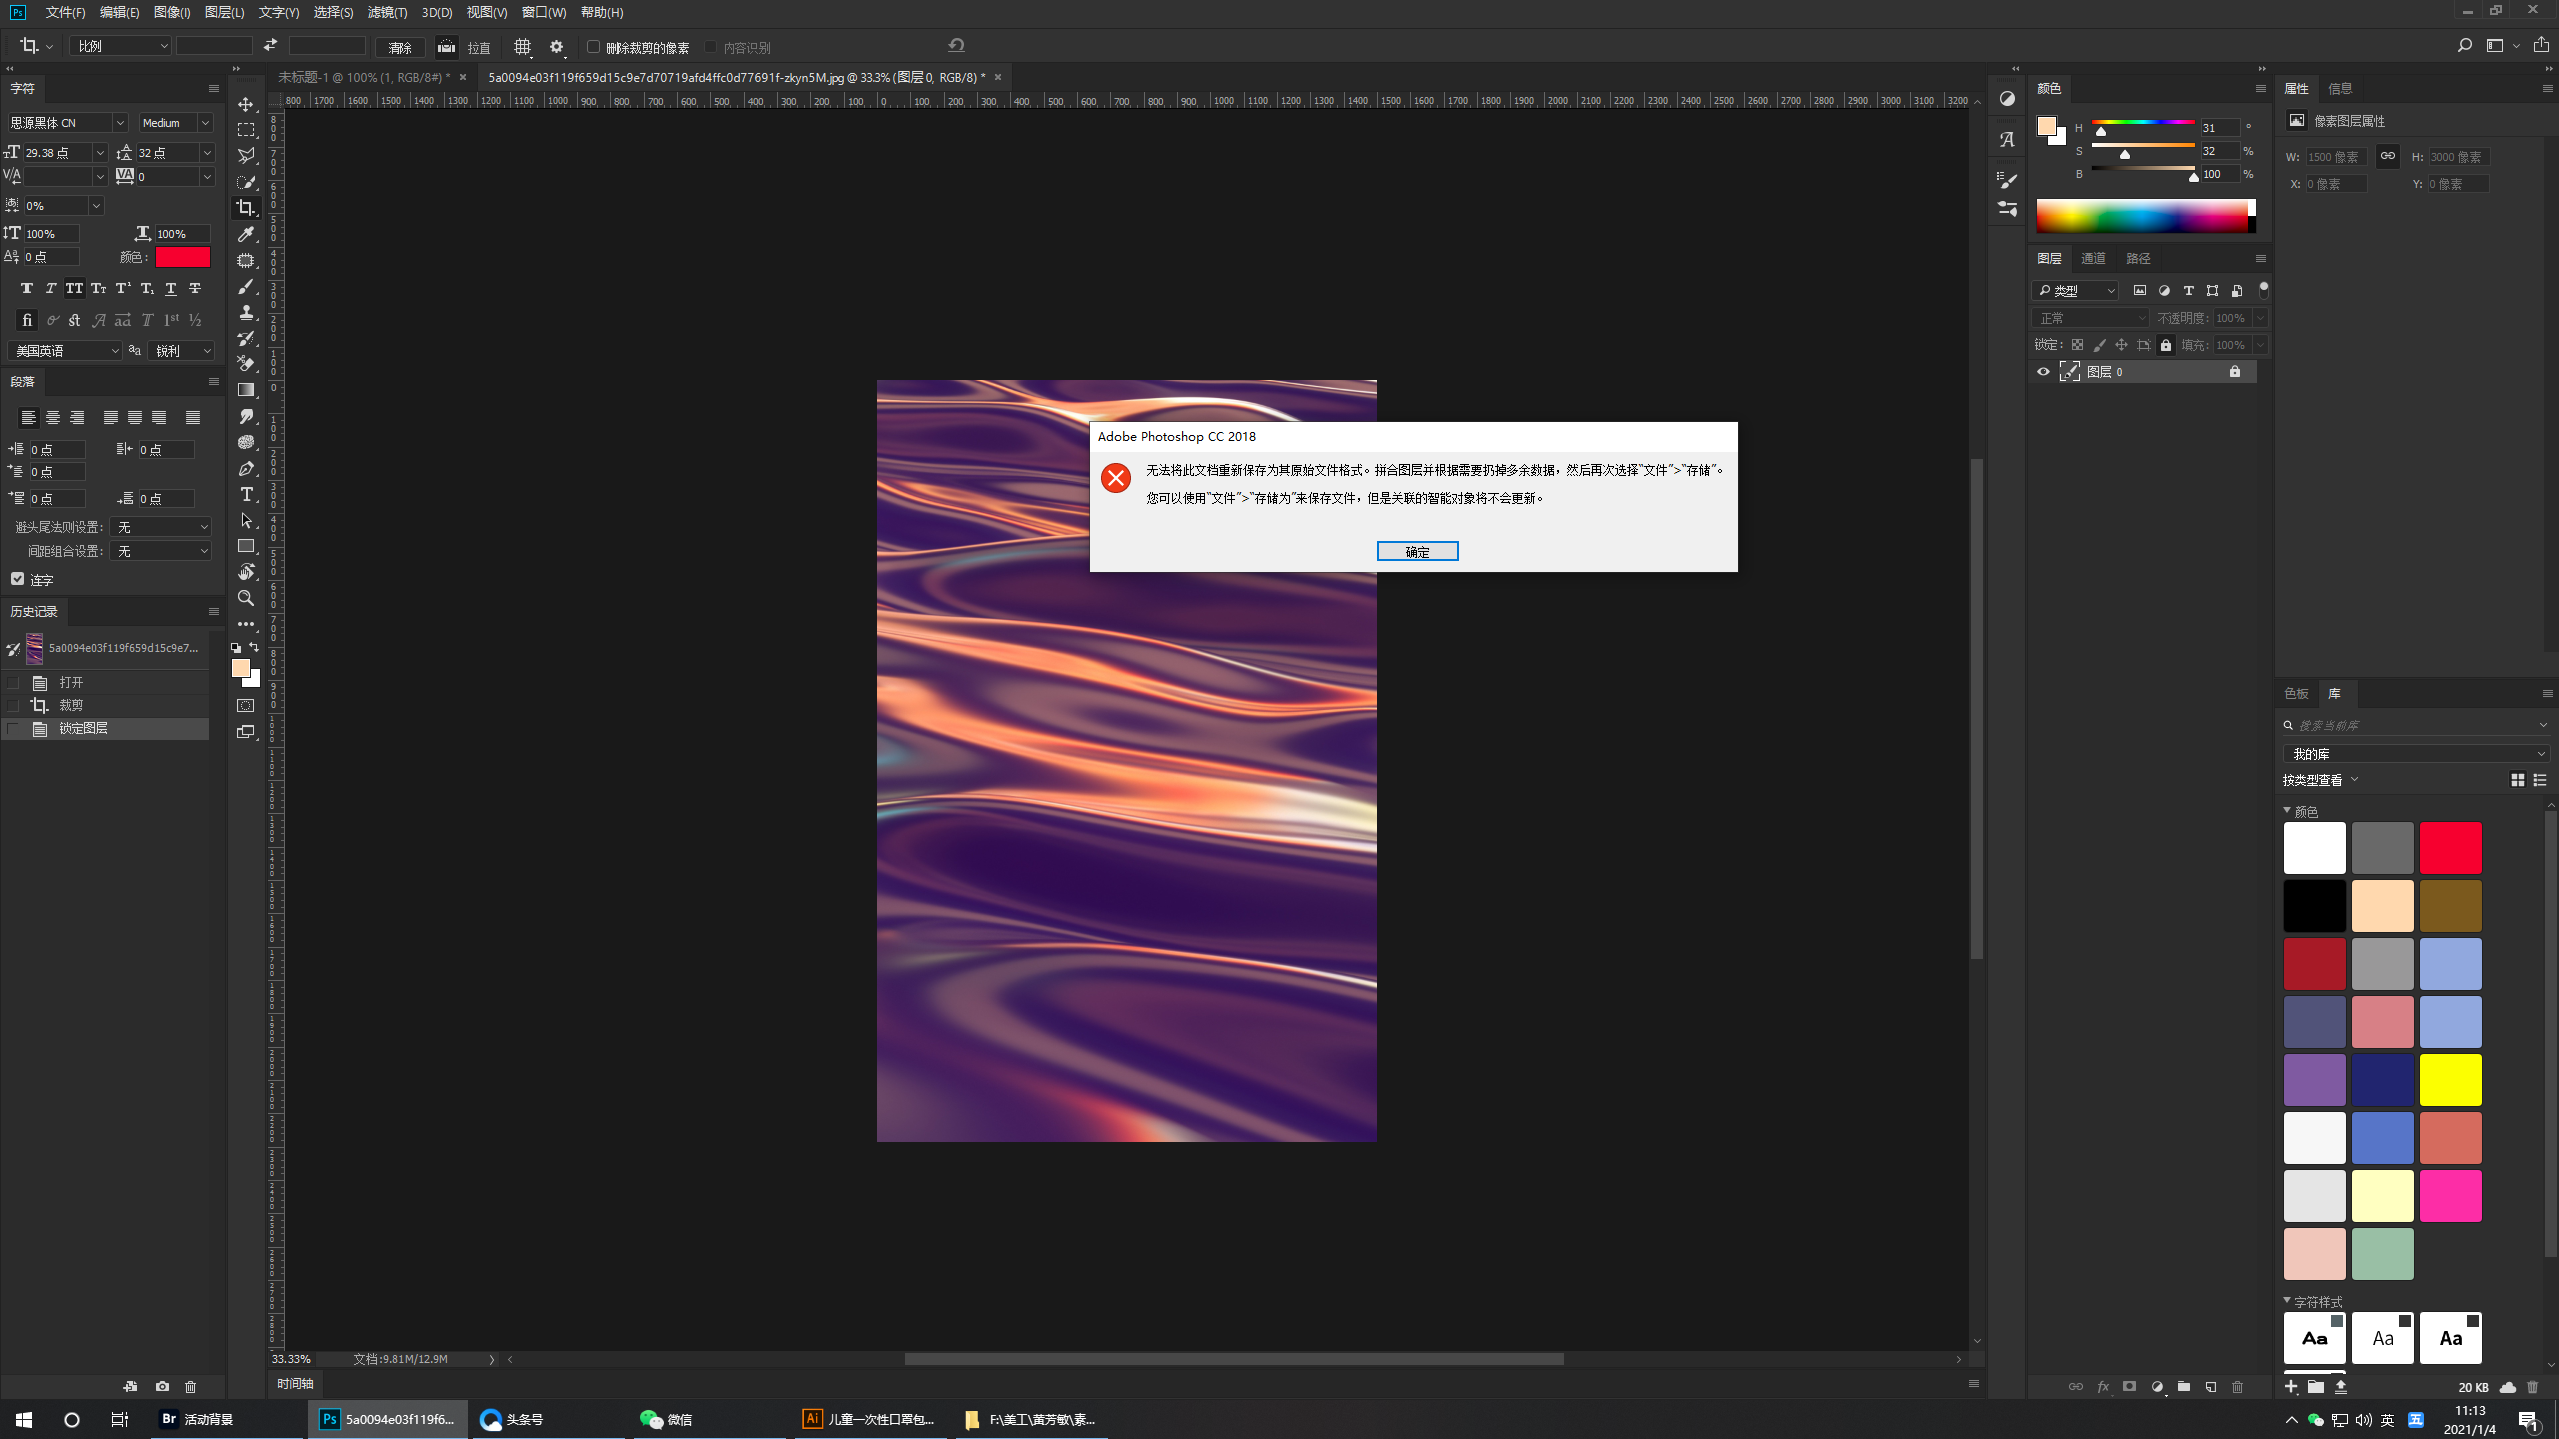The height and width of the screenshot is (1439, 2559).
Task: Select the Move tool
Action: click(246, 104)
